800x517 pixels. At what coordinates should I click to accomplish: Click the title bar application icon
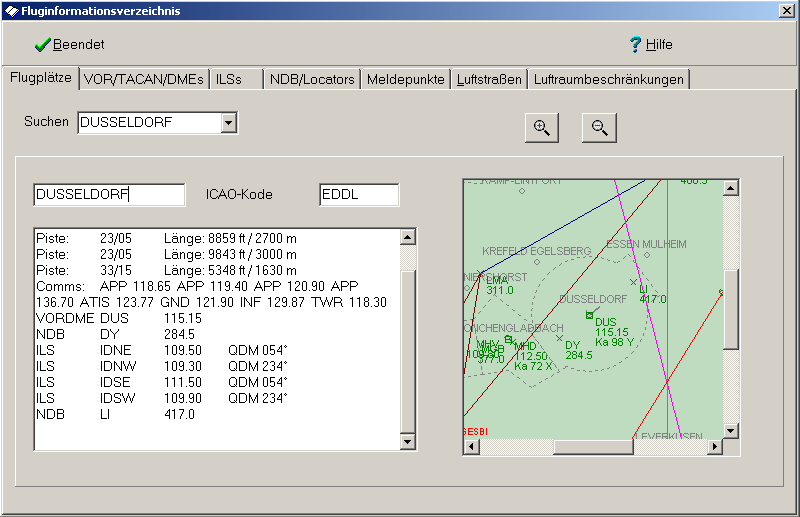[x=12, y=11]
